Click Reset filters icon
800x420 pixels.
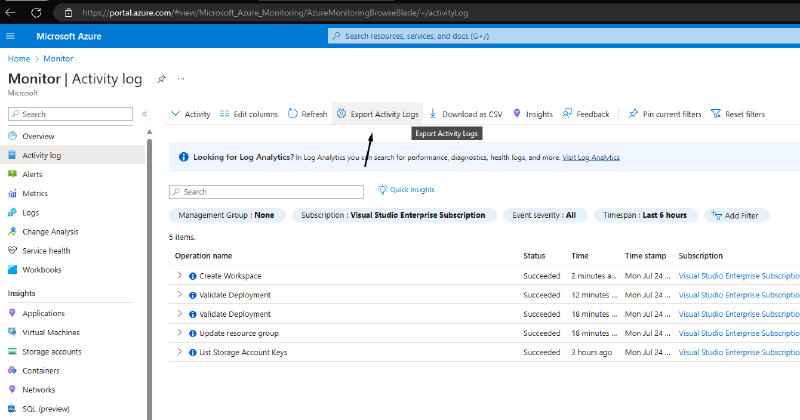[716, 114]
